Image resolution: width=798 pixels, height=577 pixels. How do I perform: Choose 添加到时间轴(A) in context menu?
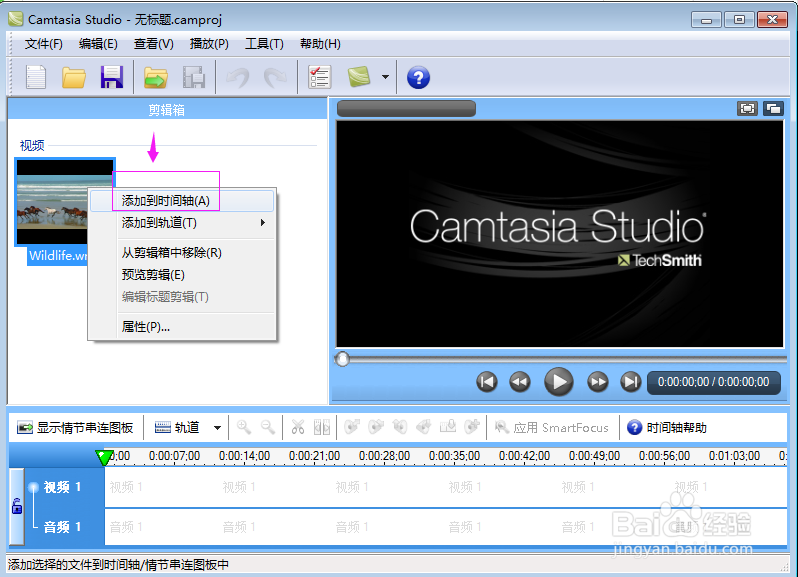coord(182,201)
